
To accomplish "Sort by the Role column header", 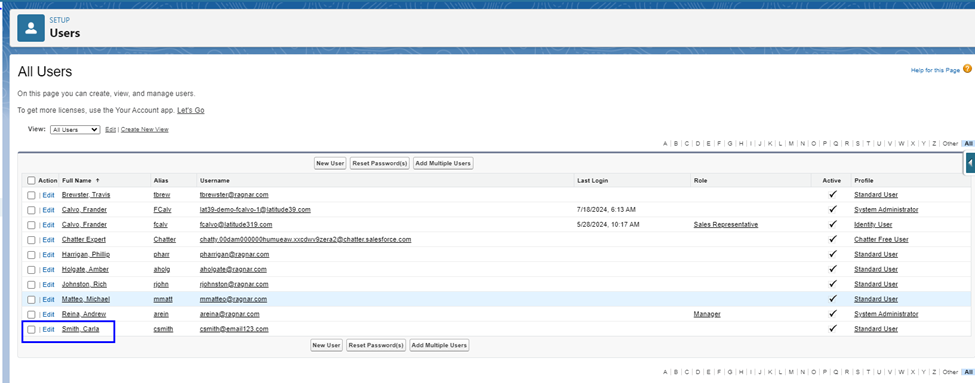I will 700,180.
